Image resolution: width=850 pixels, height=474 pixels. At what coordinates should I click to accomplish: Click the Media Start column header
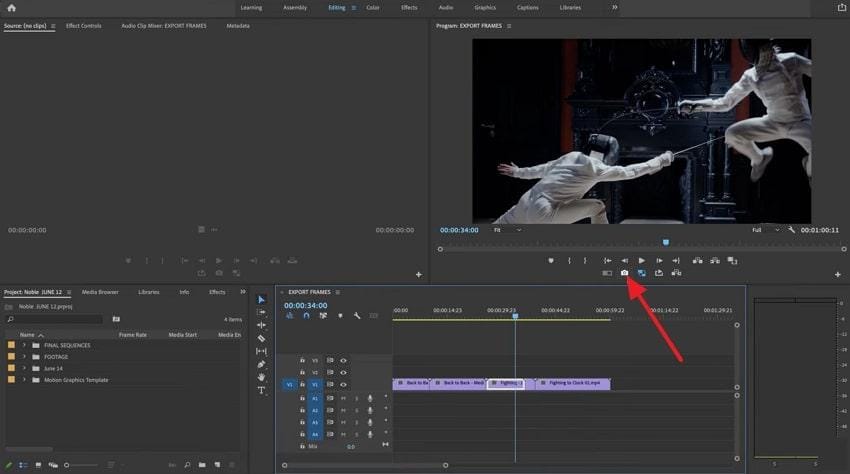pyautogui.click(x=183, y=335)
